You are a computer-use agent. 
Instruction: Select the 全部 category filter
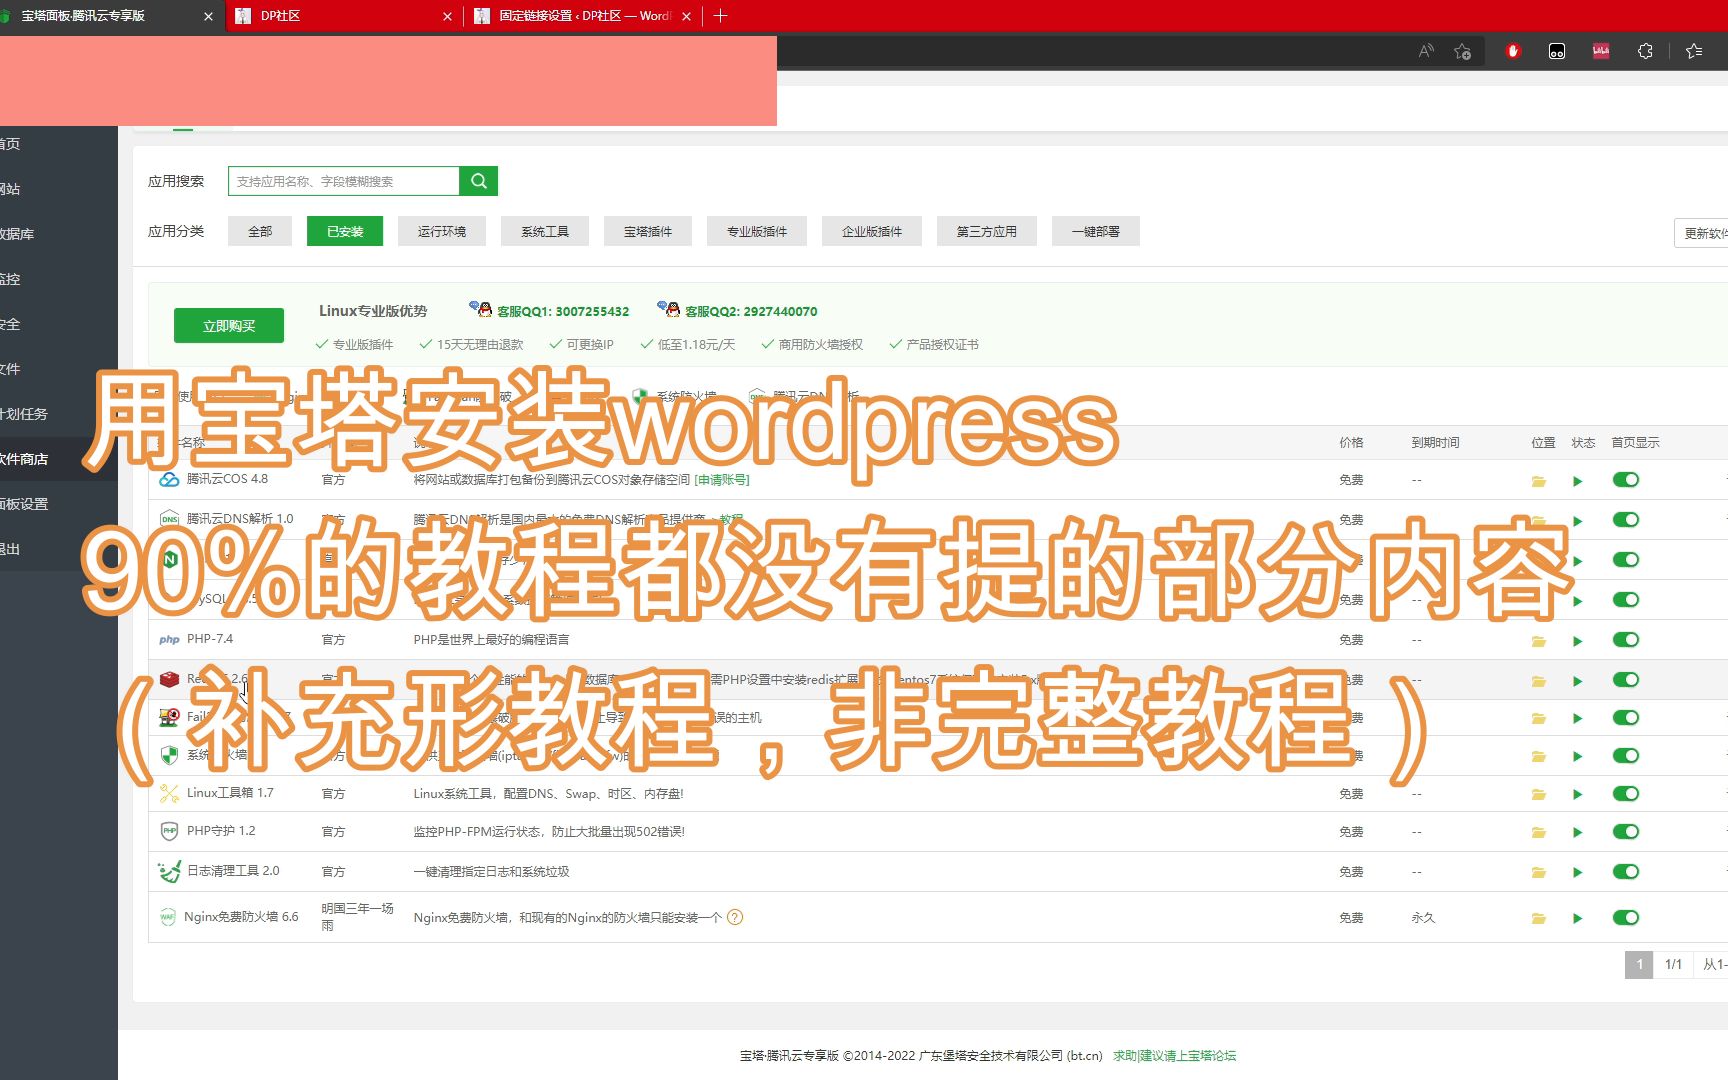(x=260, y=231)
